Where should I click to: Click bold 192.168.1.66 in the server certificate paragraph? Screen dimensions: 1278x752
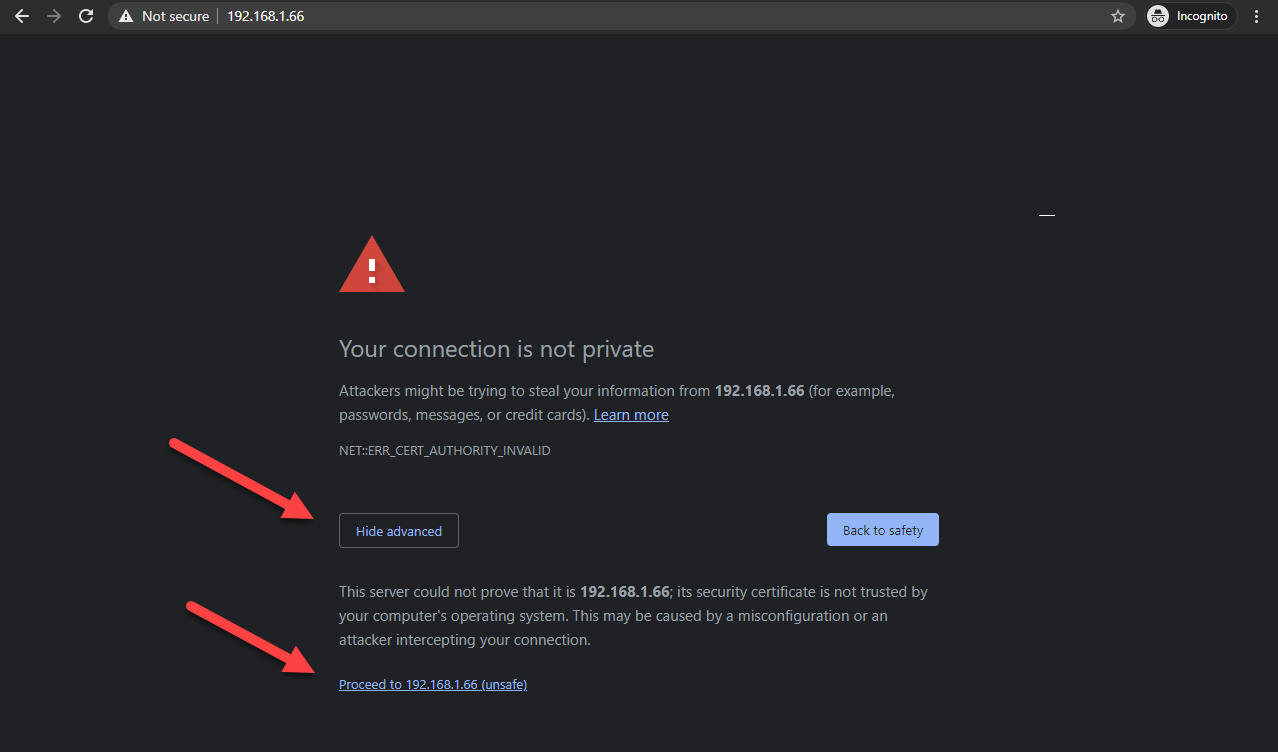[x=625, y=592]
